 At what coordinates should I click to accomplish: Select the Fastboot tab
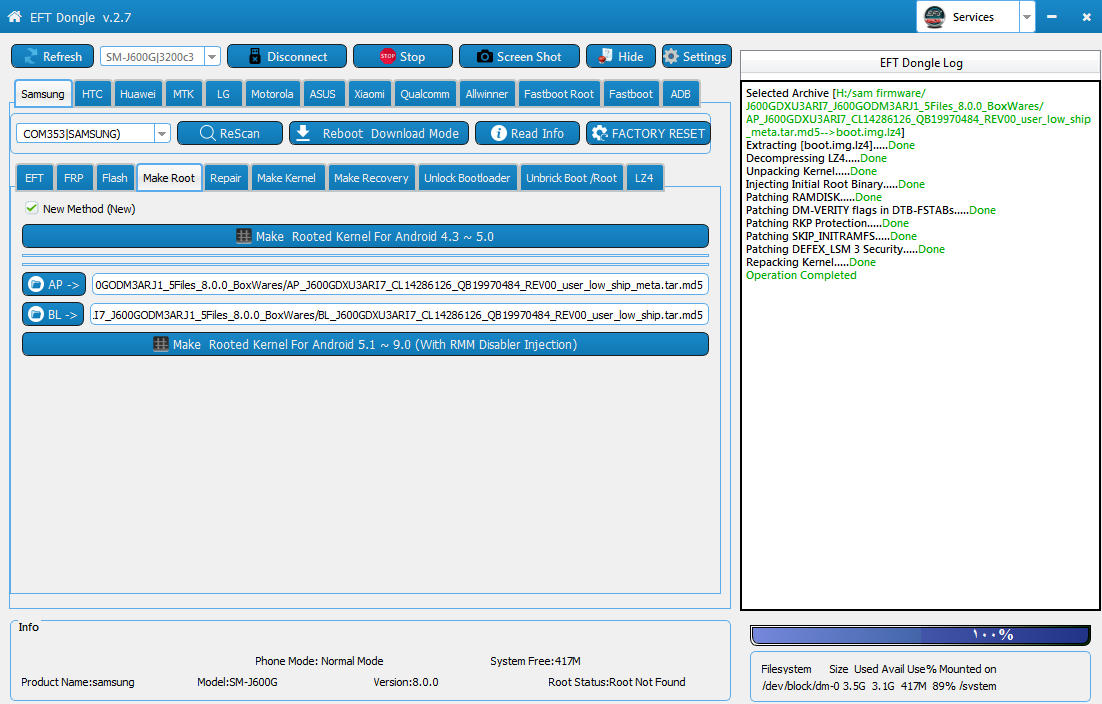[631, 94]
